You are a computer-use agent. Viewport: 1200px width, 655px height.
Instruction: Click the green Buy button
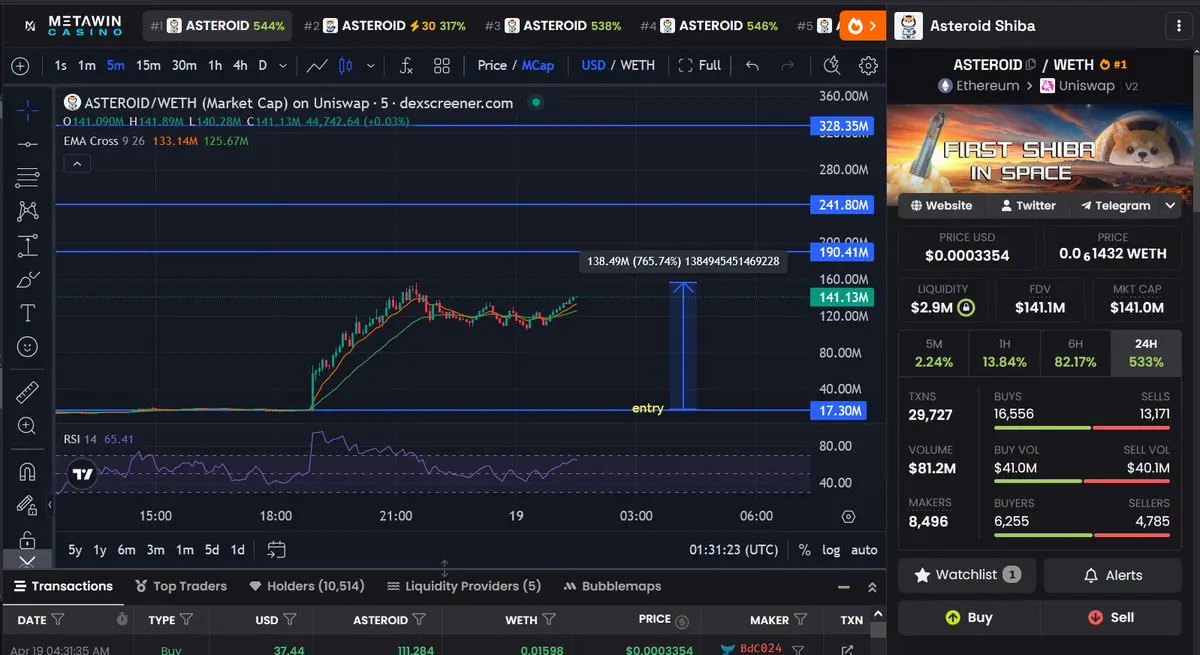click(967, 617)
